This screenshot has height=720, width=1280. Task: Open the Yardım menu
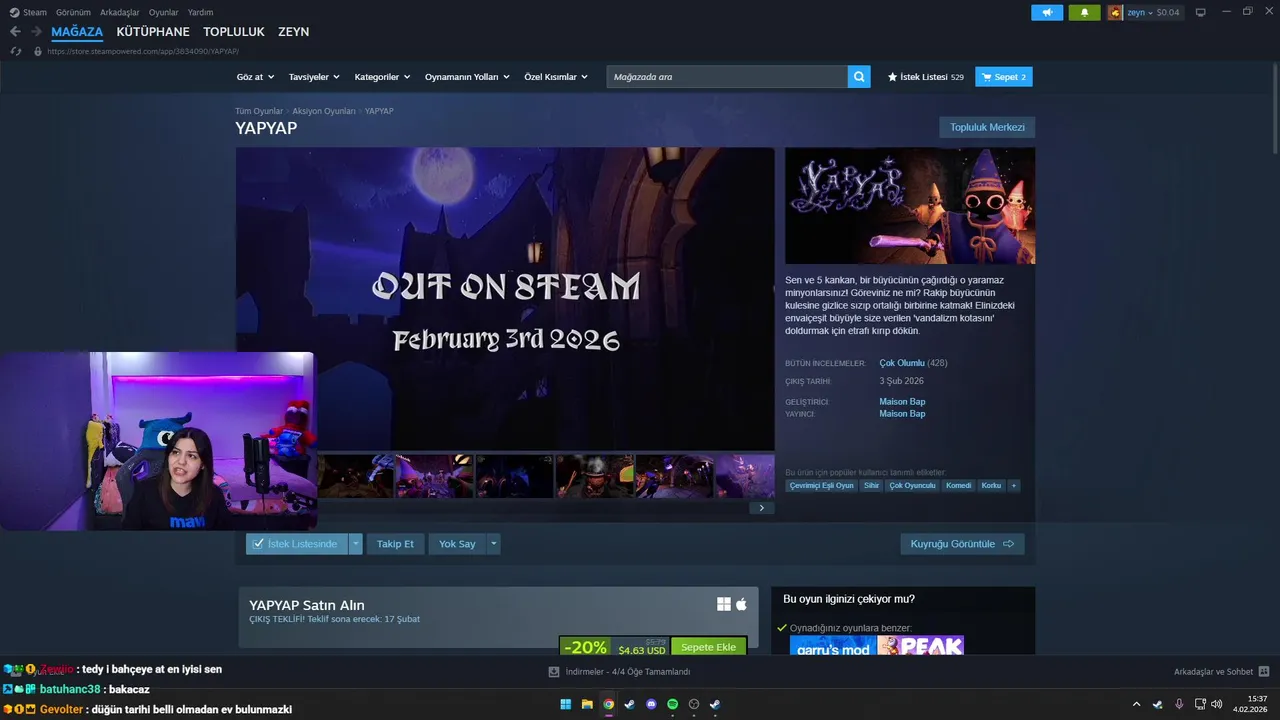tap(200, 12)
